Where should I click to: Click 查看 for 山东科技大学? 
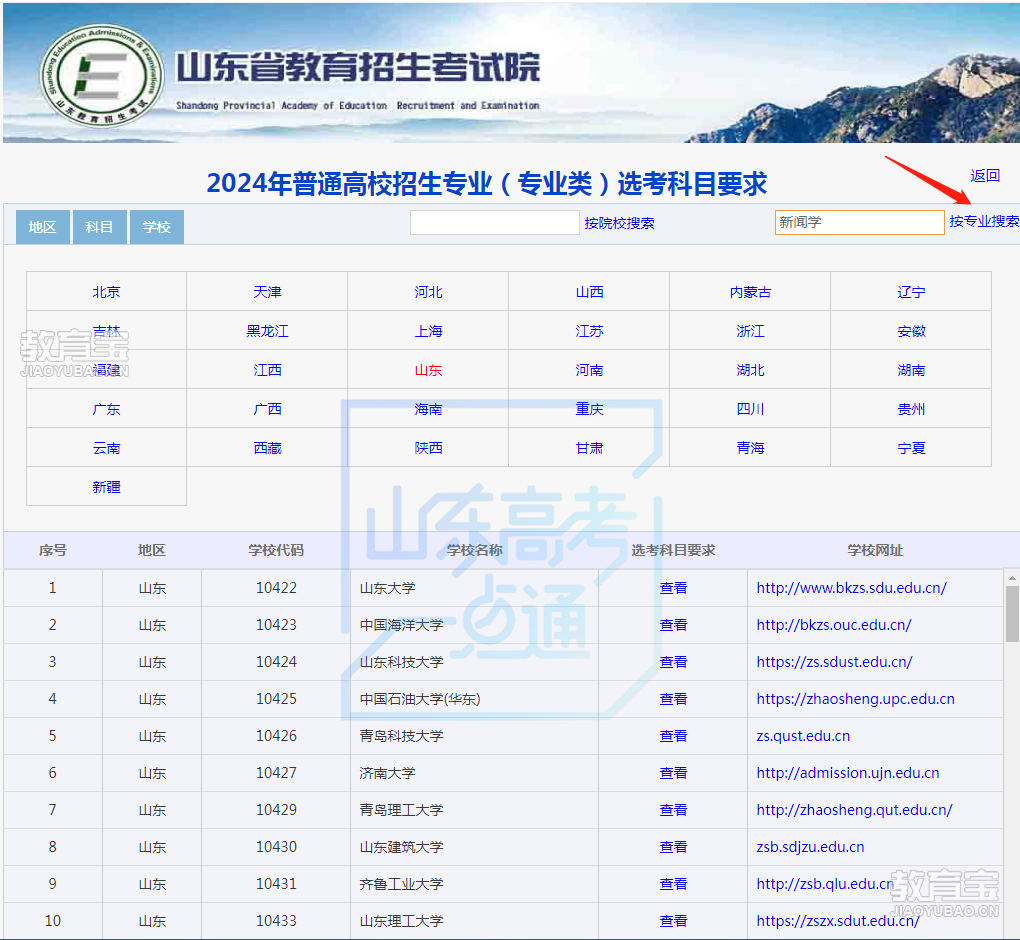pos(673,662)
